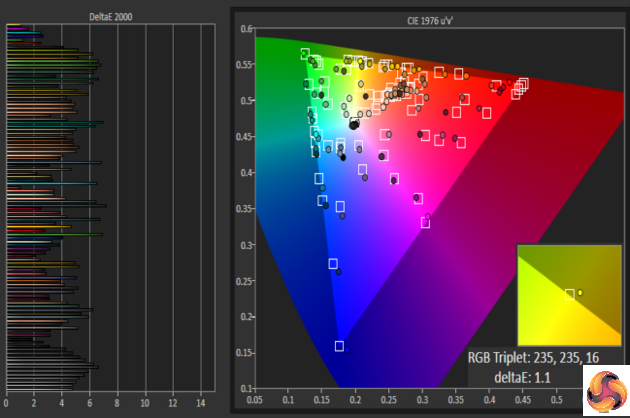The image size is (630, 418).
Task: Click the yellow measured dot in inset
Action: pos(580,293)
